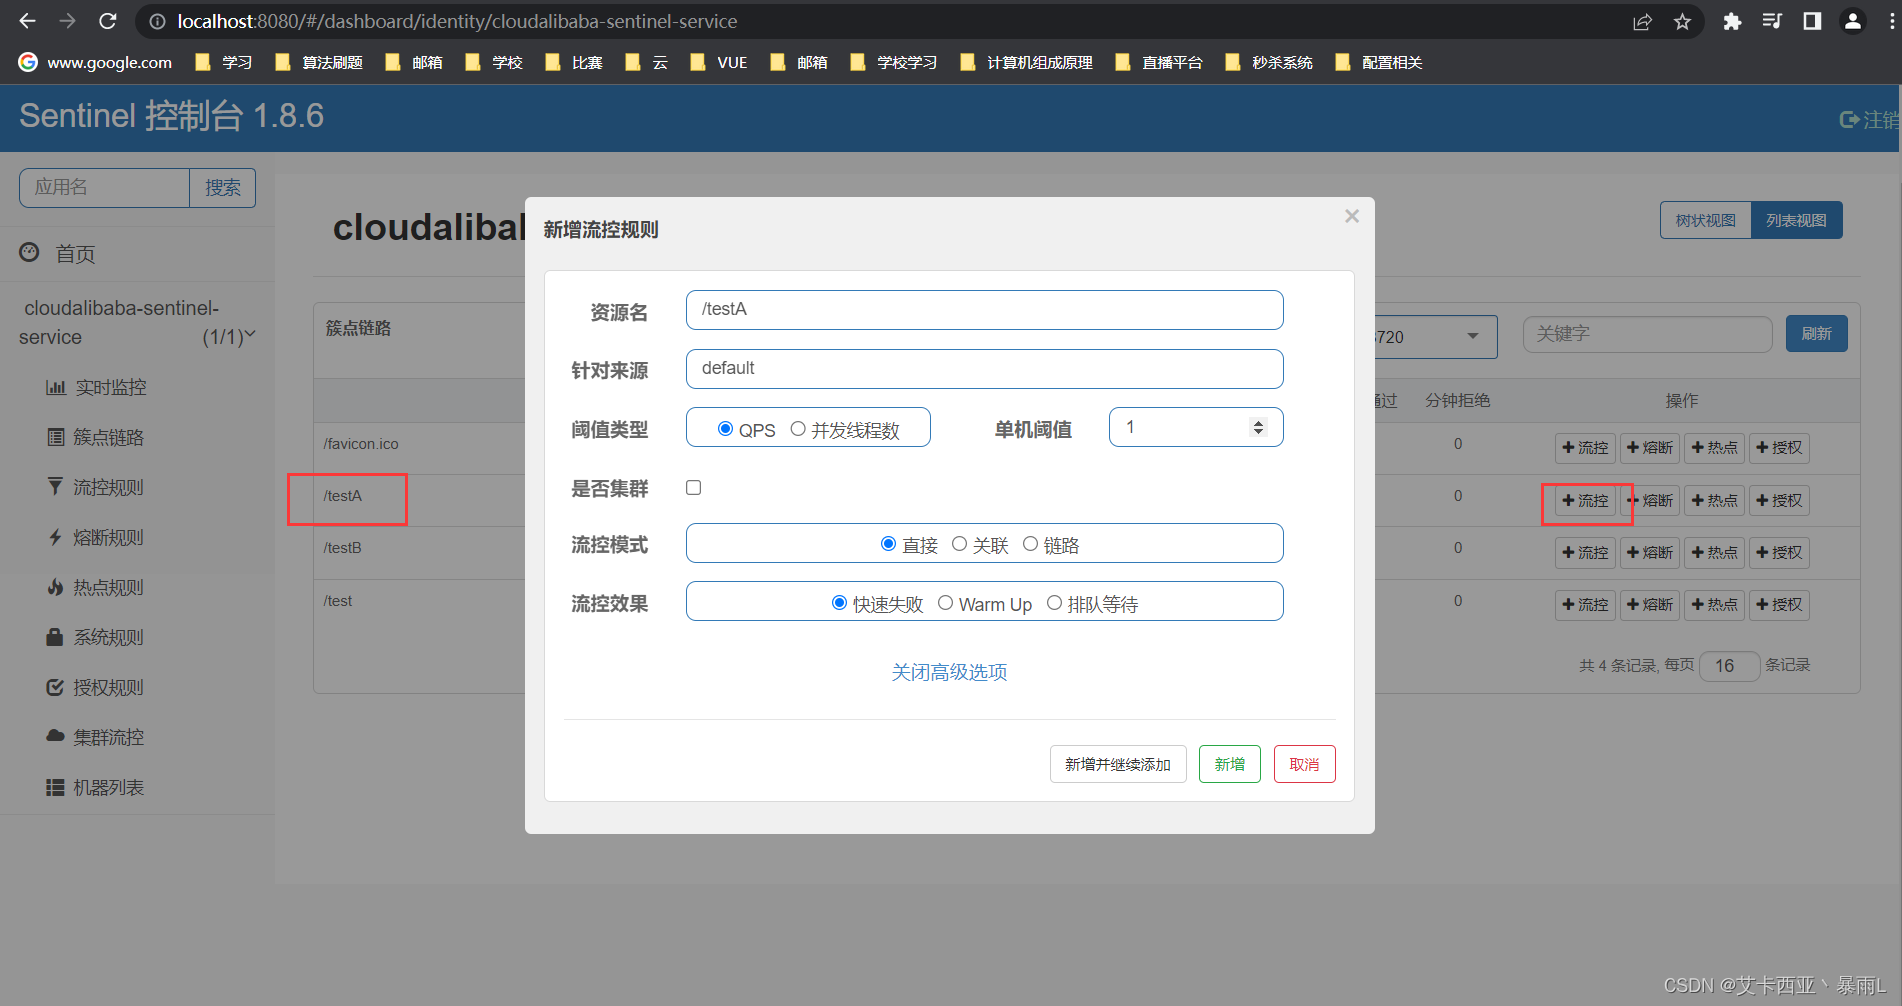Open the 算法刷题 bookmark folder
1902x1006 pixels.
320,62
